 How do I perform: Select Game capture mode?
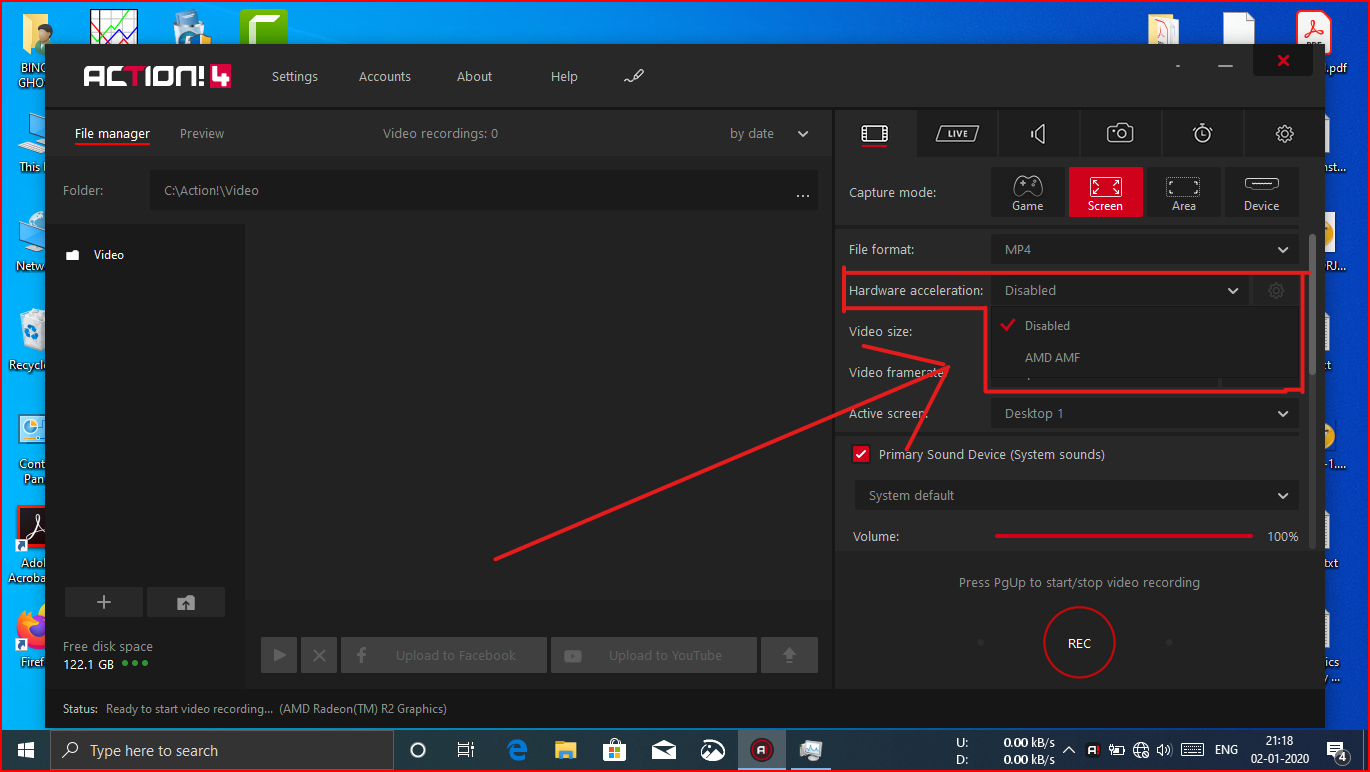(1027, 192)
